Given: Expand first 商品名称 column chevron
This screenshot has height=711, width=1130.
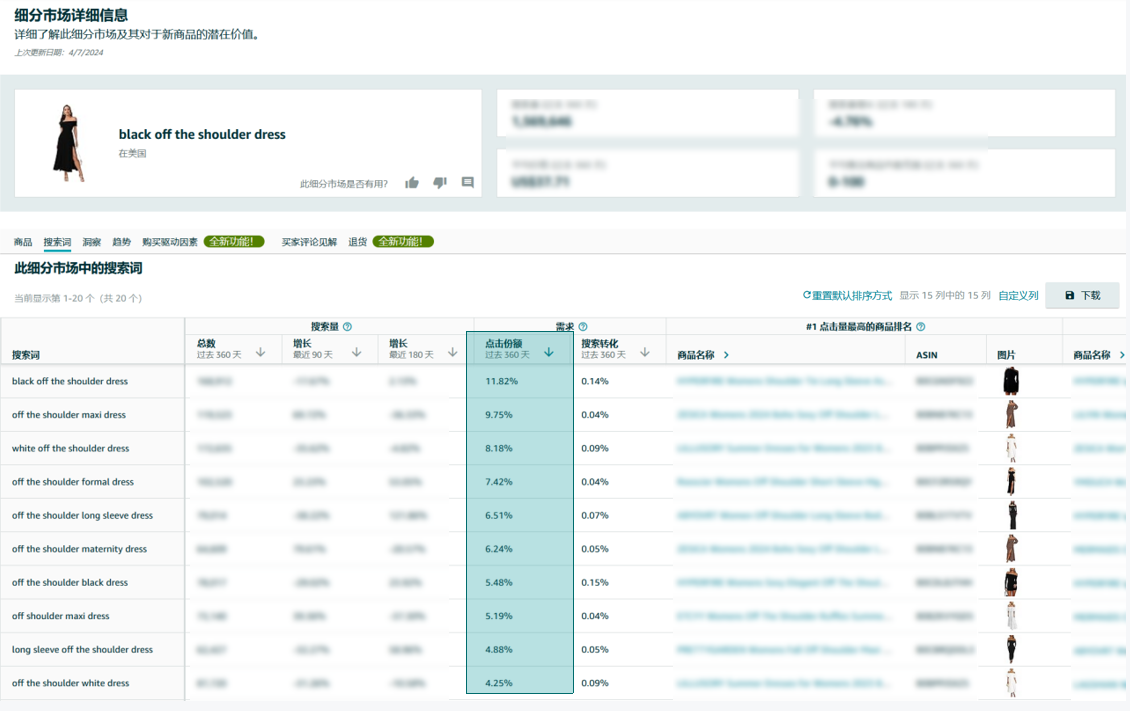Looking at the screenshot, I should (726, 355).
